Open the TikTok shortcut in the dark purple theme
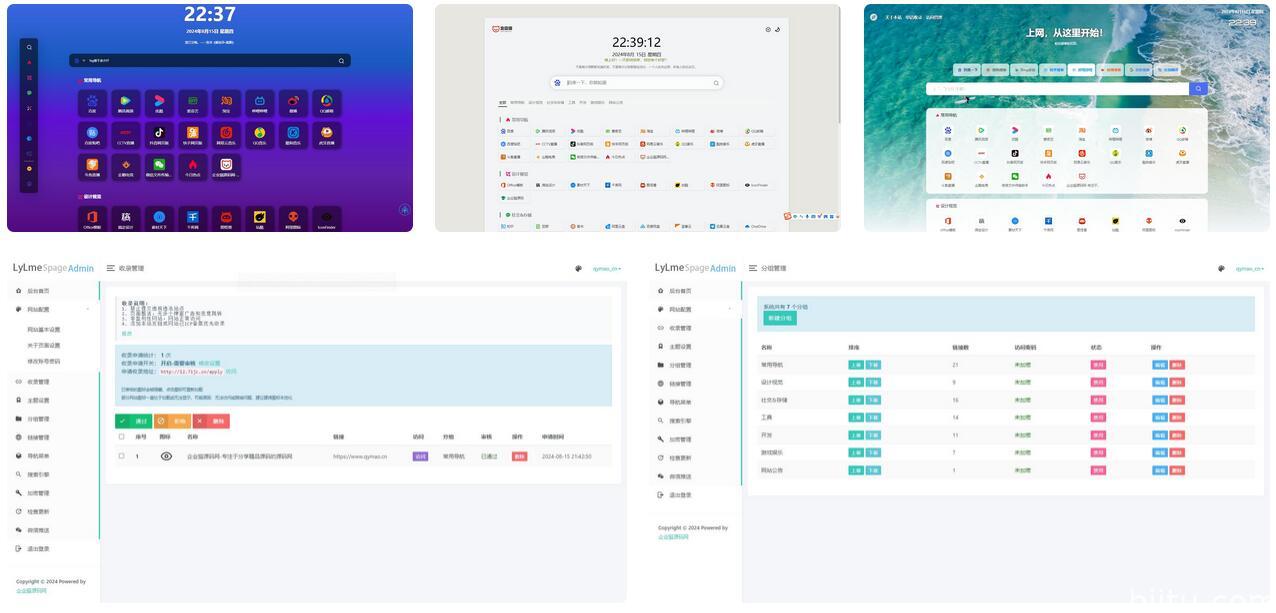Viewport: 1276px width, 613px height. tap(158, 133)
